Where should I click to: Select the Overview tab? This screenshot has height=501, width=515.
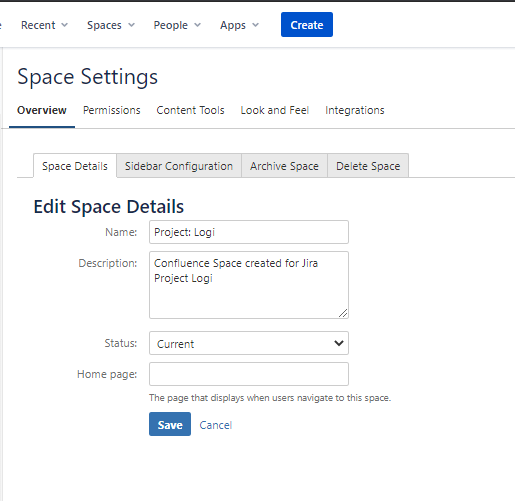[x=42, y=110]
